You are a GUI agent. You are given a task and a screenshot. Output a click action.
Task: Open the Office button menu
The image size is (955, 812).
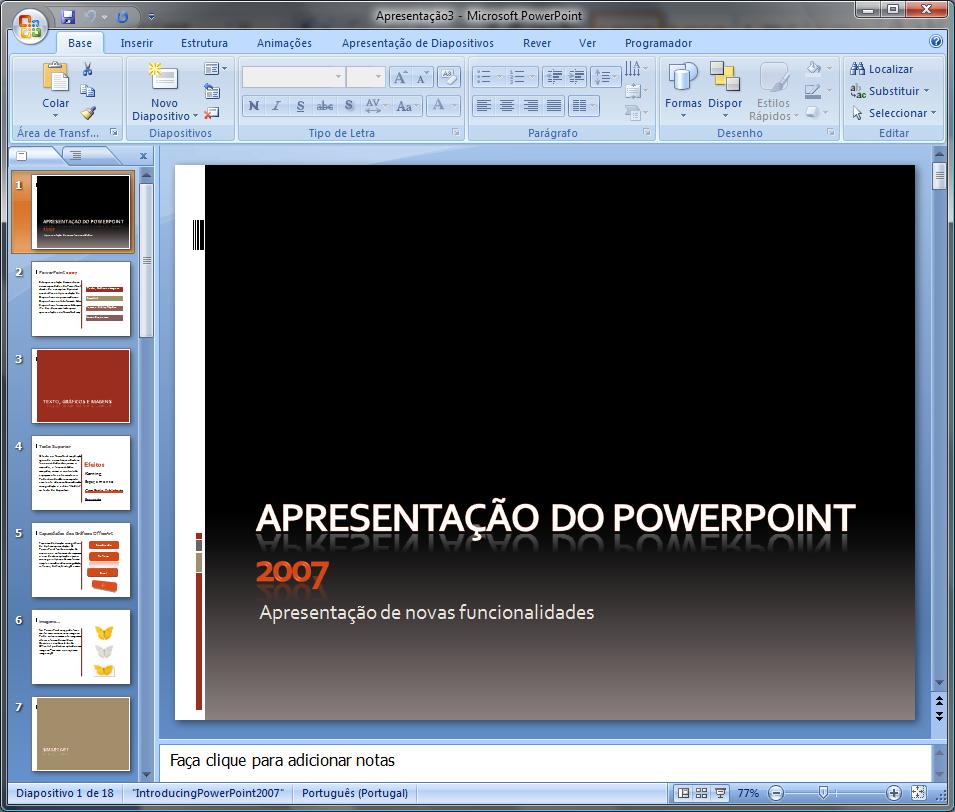(x=30, y=26)
